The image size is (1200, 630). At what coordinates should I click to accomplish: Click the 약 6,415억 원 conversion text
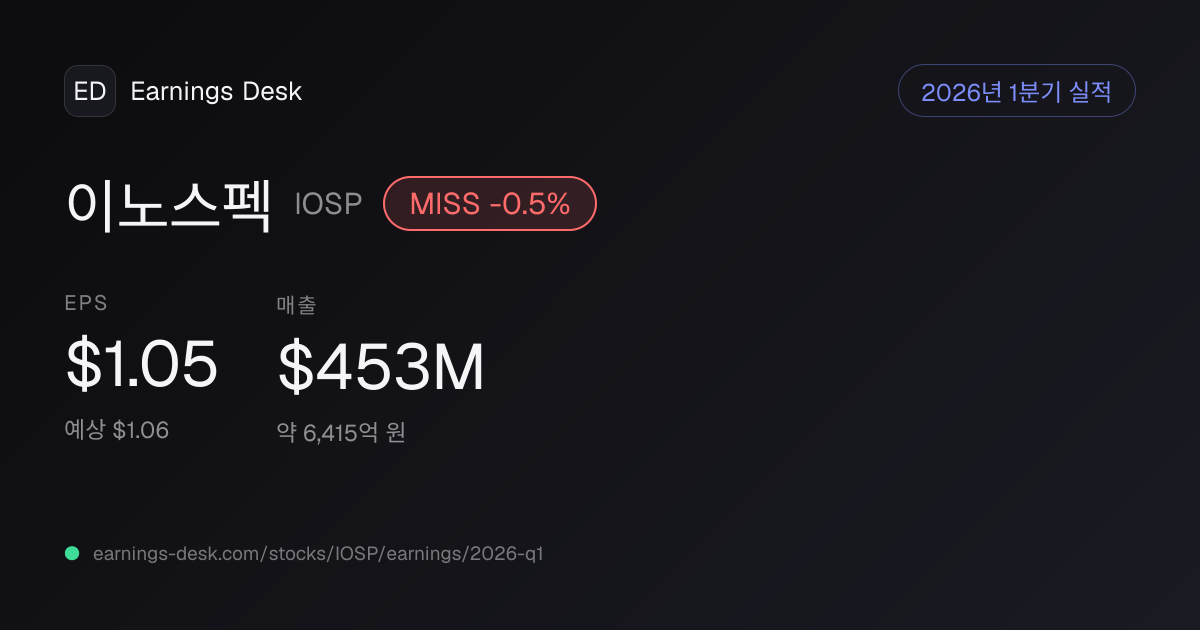341,433
